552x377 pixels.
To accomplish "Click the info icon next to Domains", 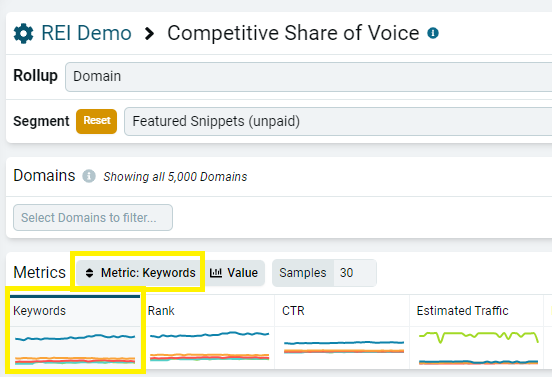I will [89, 176].
